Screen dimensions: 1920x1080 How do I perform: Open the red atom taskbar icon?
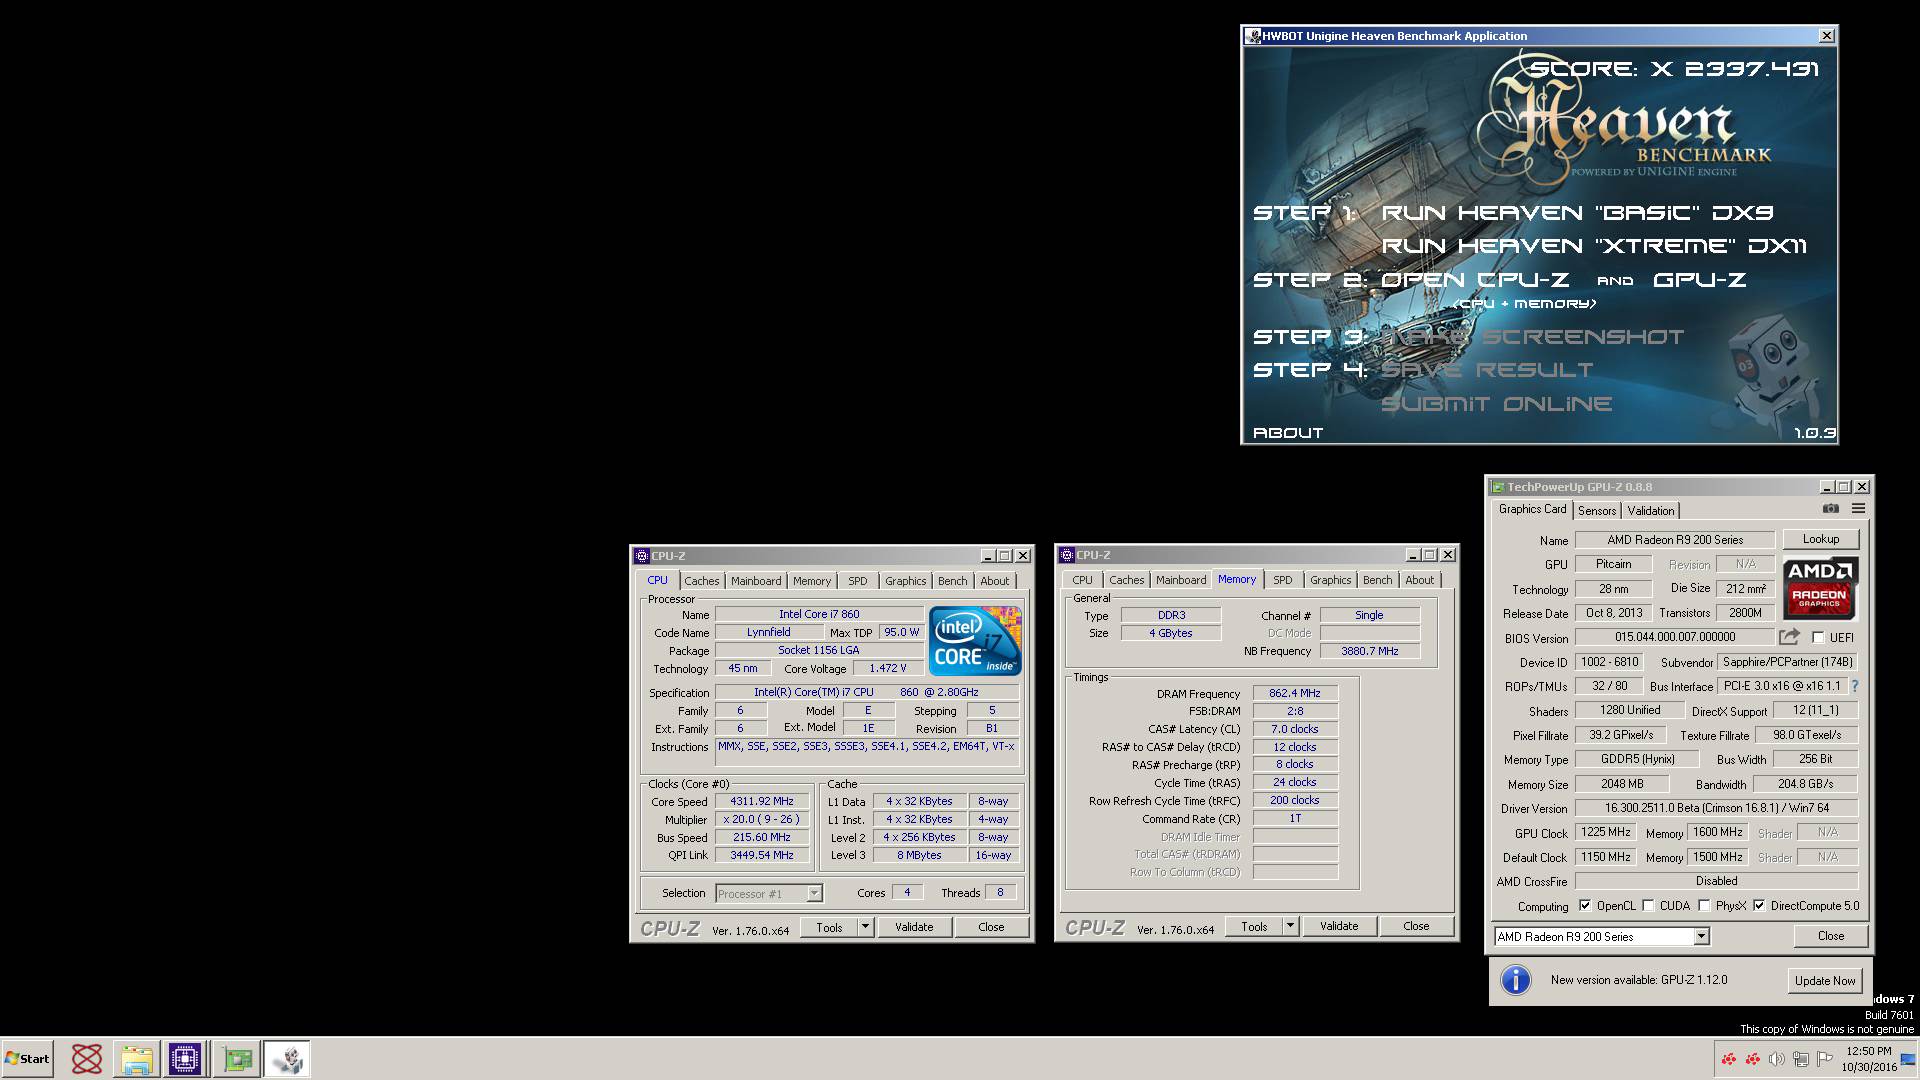87,1059
